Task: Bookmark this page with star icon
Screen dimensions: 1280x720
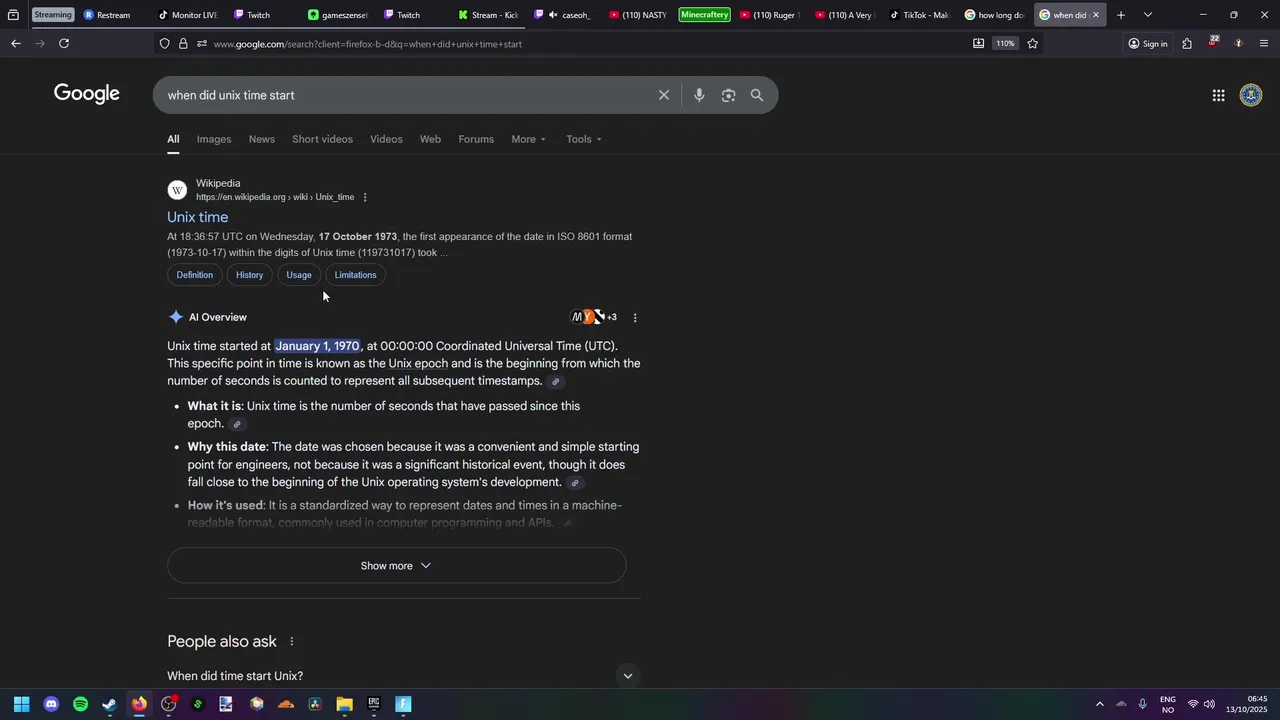Action: [x=1032, y=43]
